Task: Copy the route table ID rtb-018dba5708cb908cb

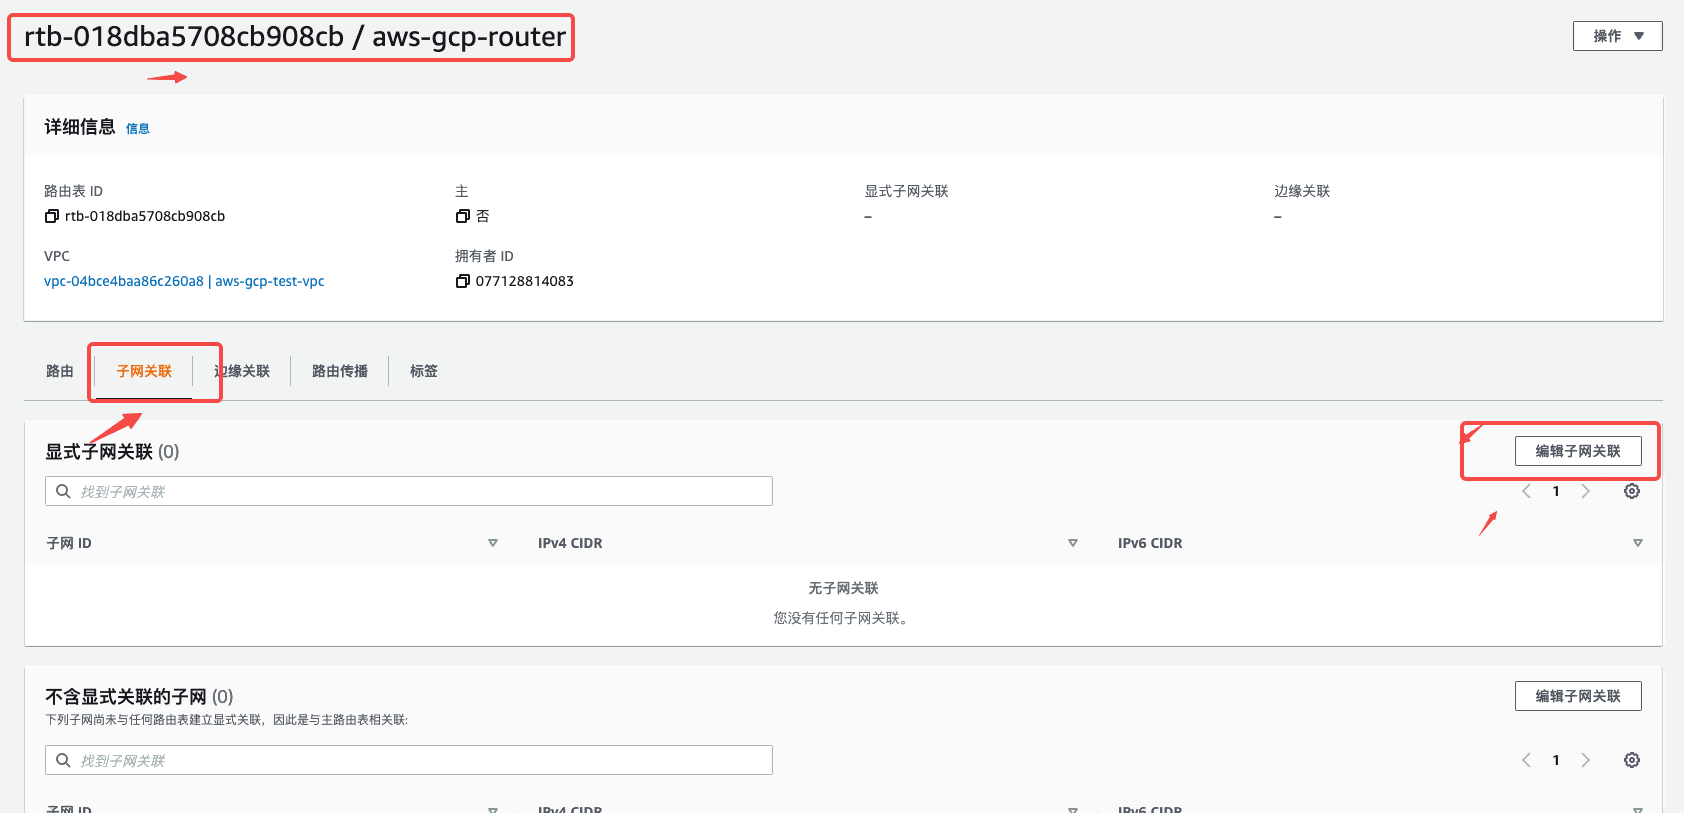Action: [x=52, y=216]
